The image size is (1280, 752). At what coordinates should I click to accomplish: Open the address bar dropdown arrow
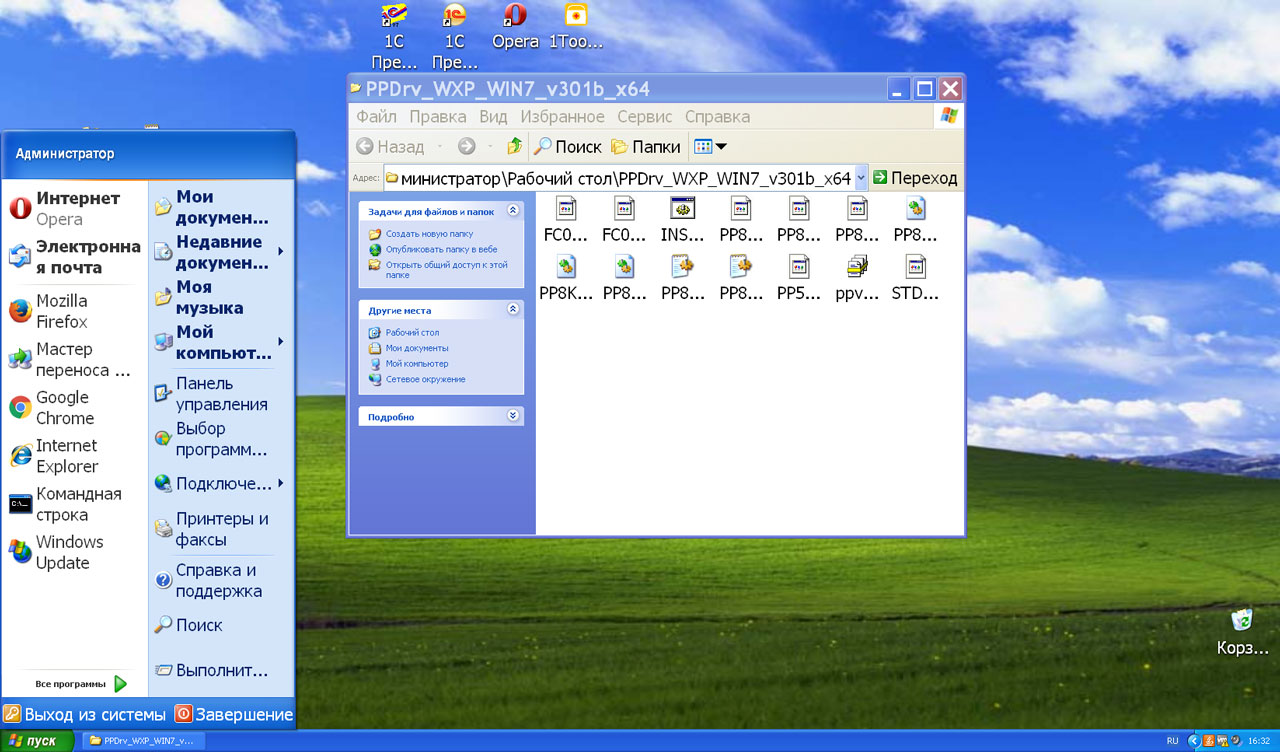(x=861, y=178)
